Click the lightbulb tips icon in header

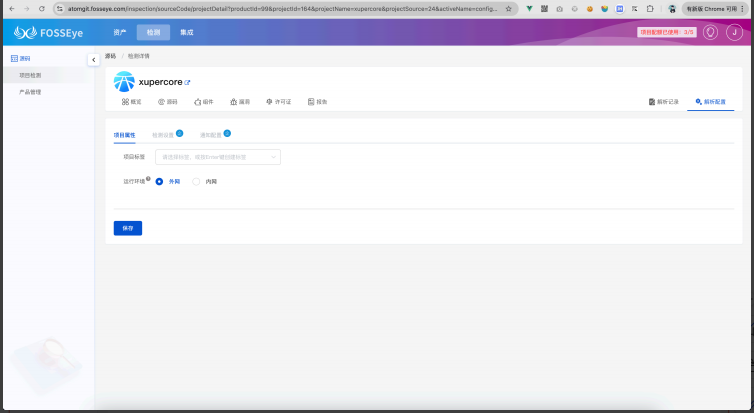[x=710, y=32]
